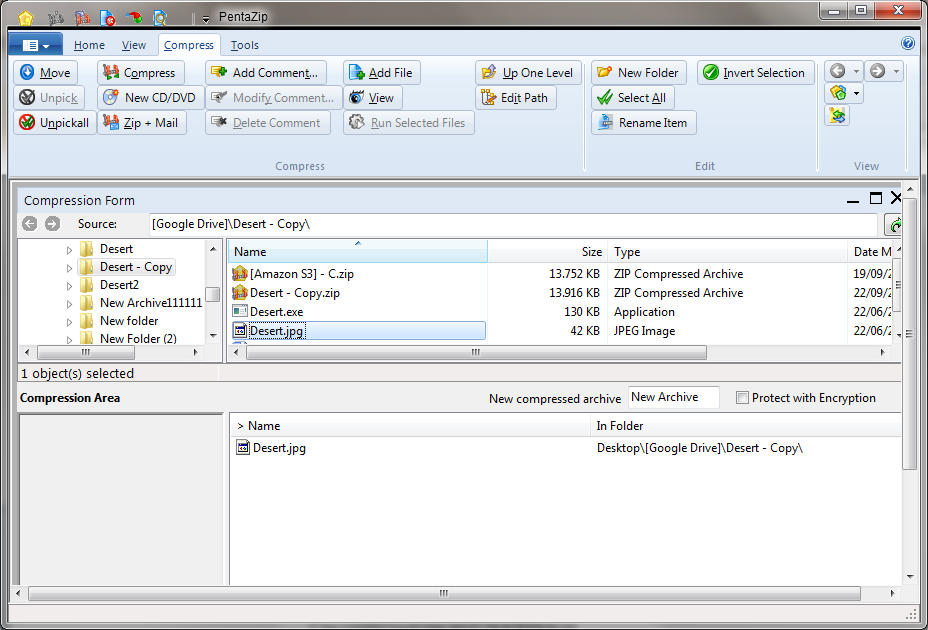Expand the Desert2 folder node
This screenshot has height=630, width=928.
coord(69,286)
